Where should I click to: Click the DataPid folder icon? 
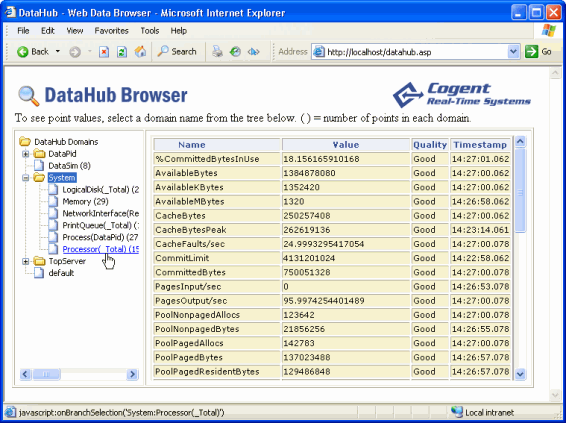[x=39, y=153]
